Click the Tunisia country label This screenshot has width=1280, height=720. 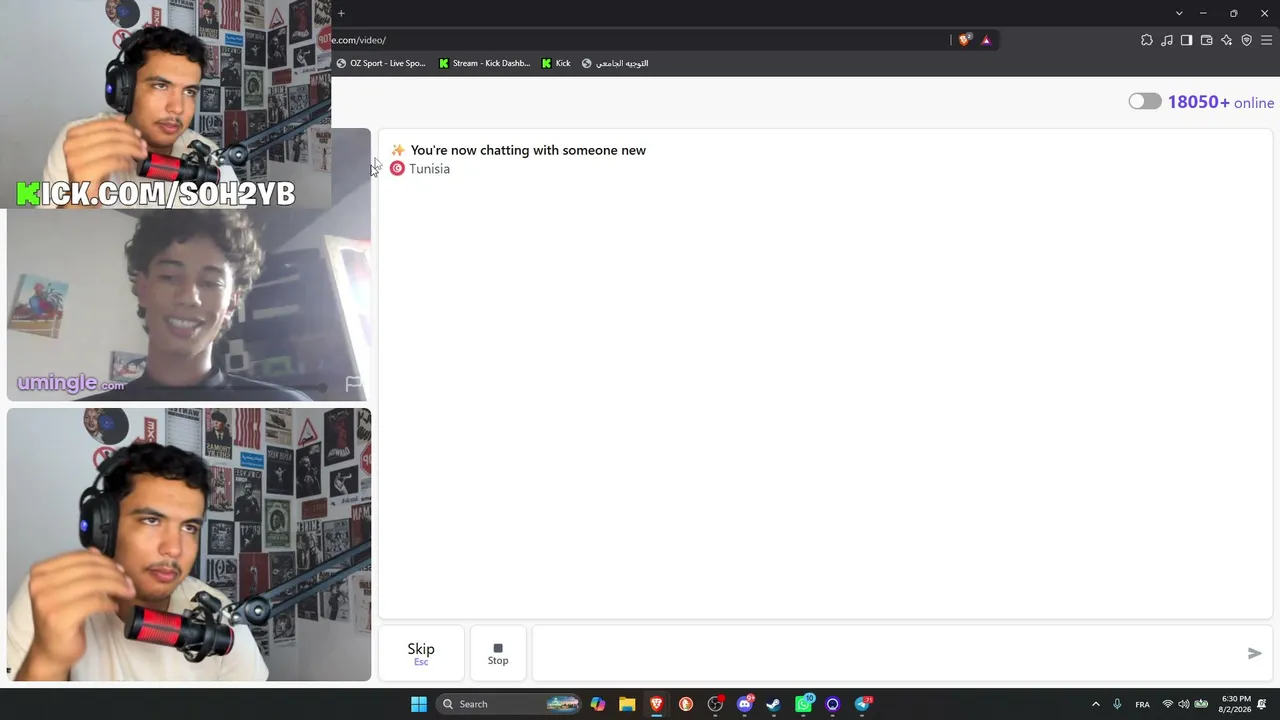point(429,169)
